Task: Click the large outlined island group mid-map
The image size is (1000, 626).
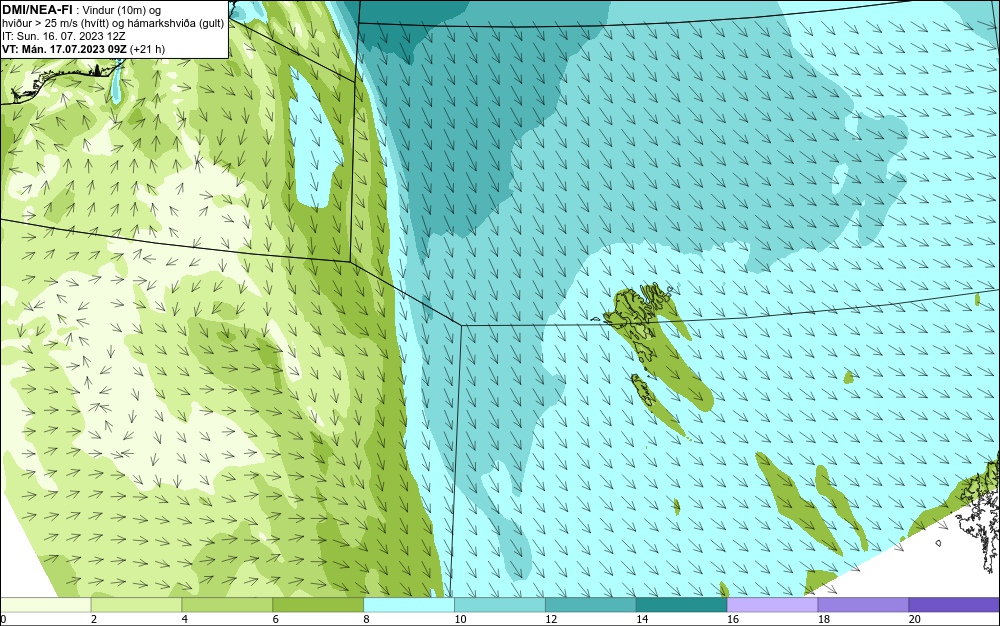Action: click(639, 316)
